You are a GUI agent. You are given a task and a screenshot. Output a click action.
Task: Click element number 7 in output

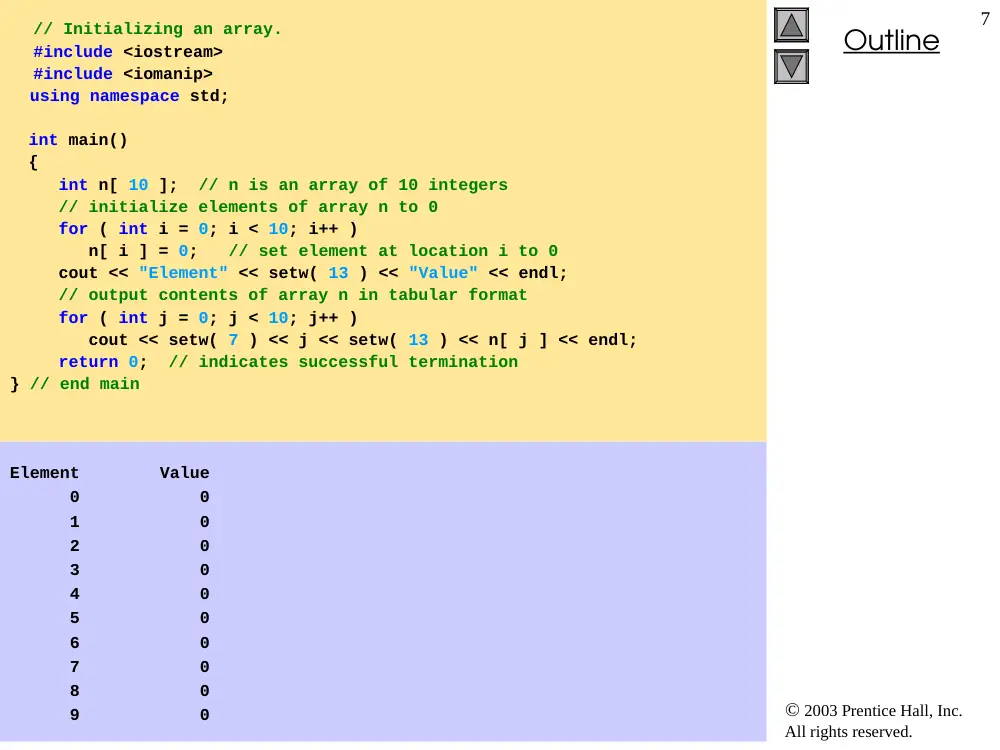(x=75, y=668)
